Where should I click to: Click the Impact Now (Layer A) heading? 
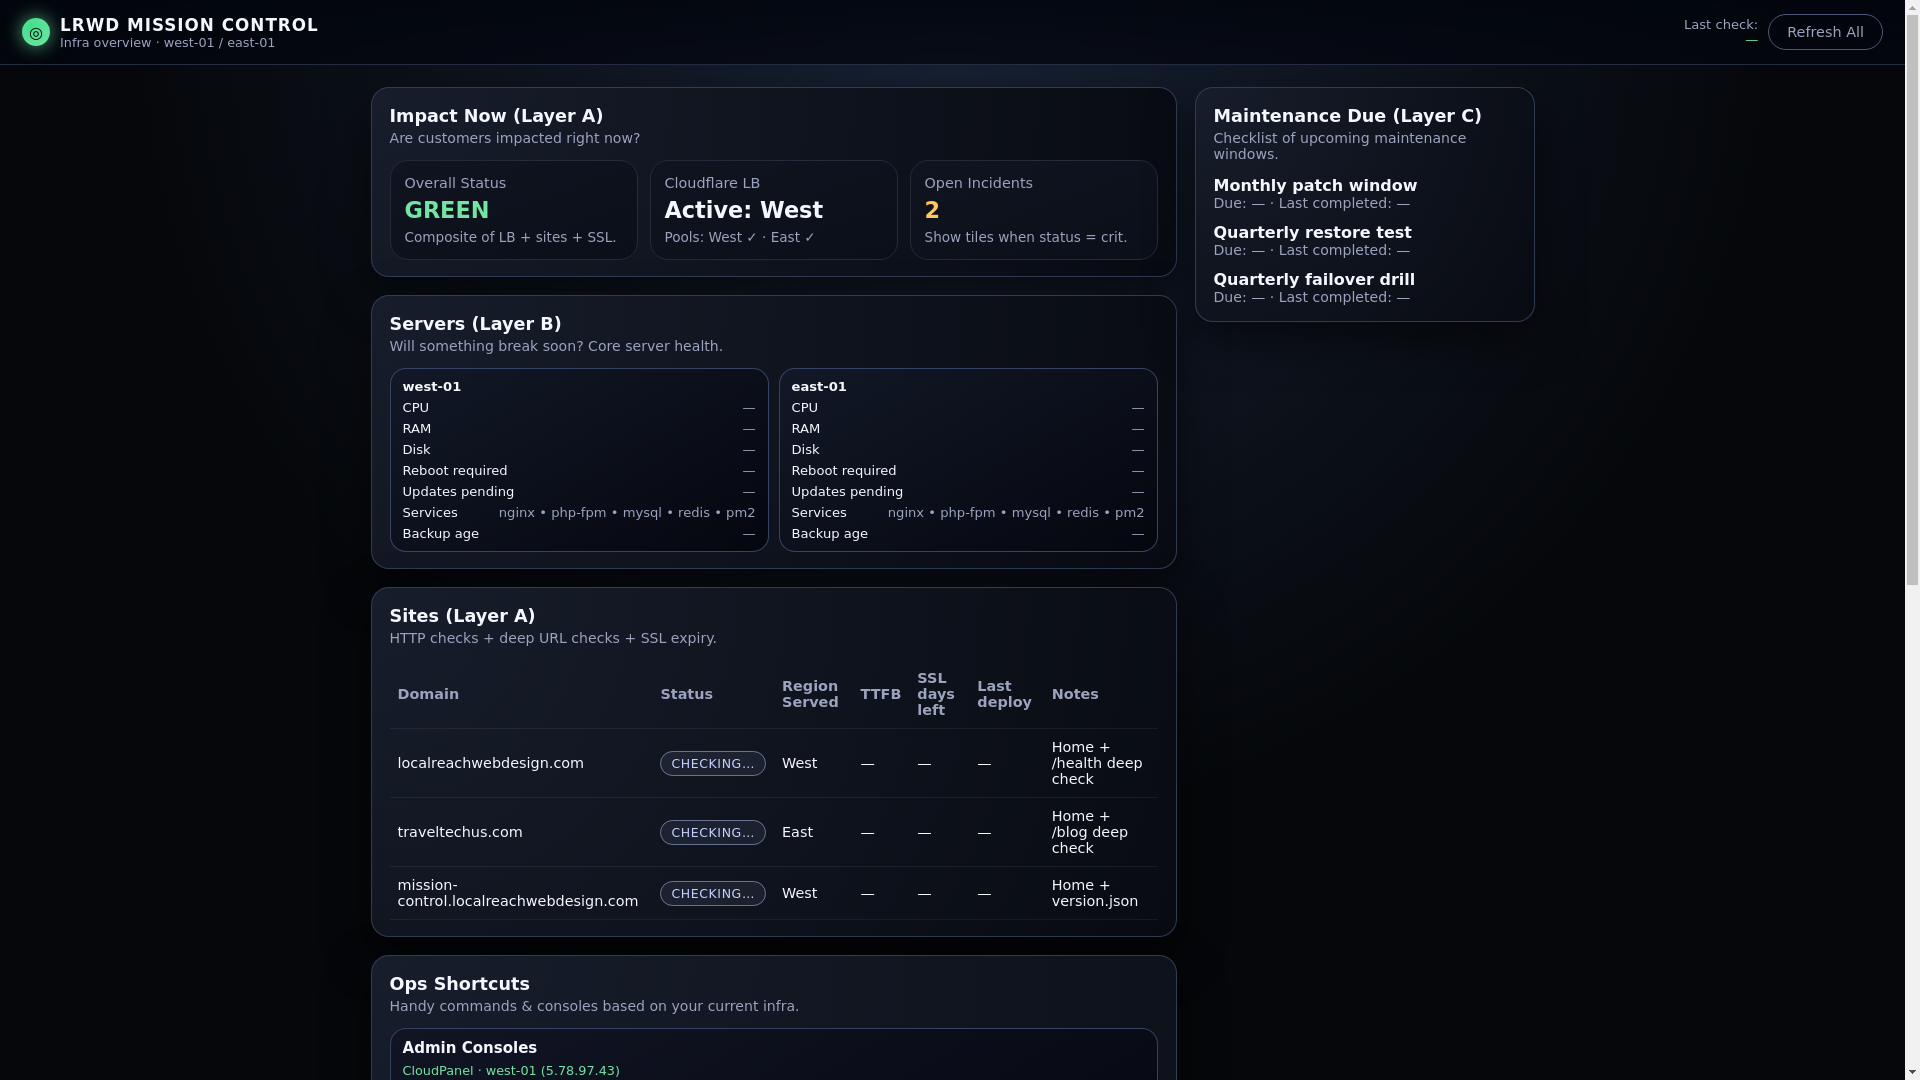coord(496,116)
